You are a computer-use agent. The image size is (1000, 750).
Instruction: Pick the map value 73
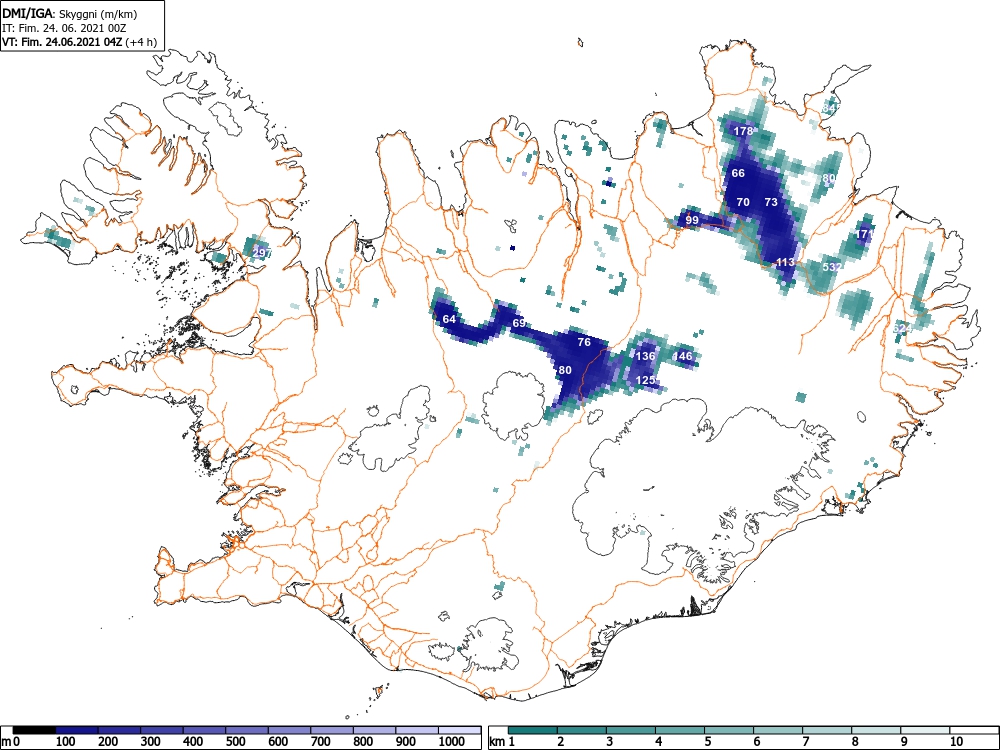pos(771,202)
